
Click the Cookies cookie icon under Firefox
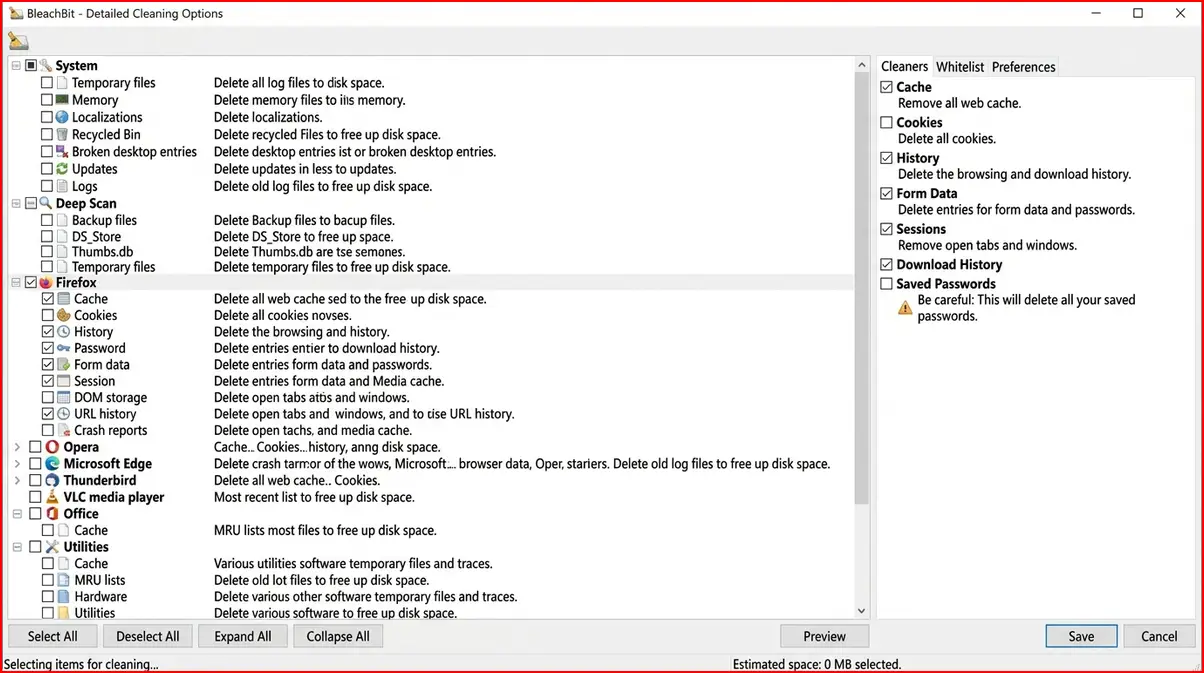64,315
